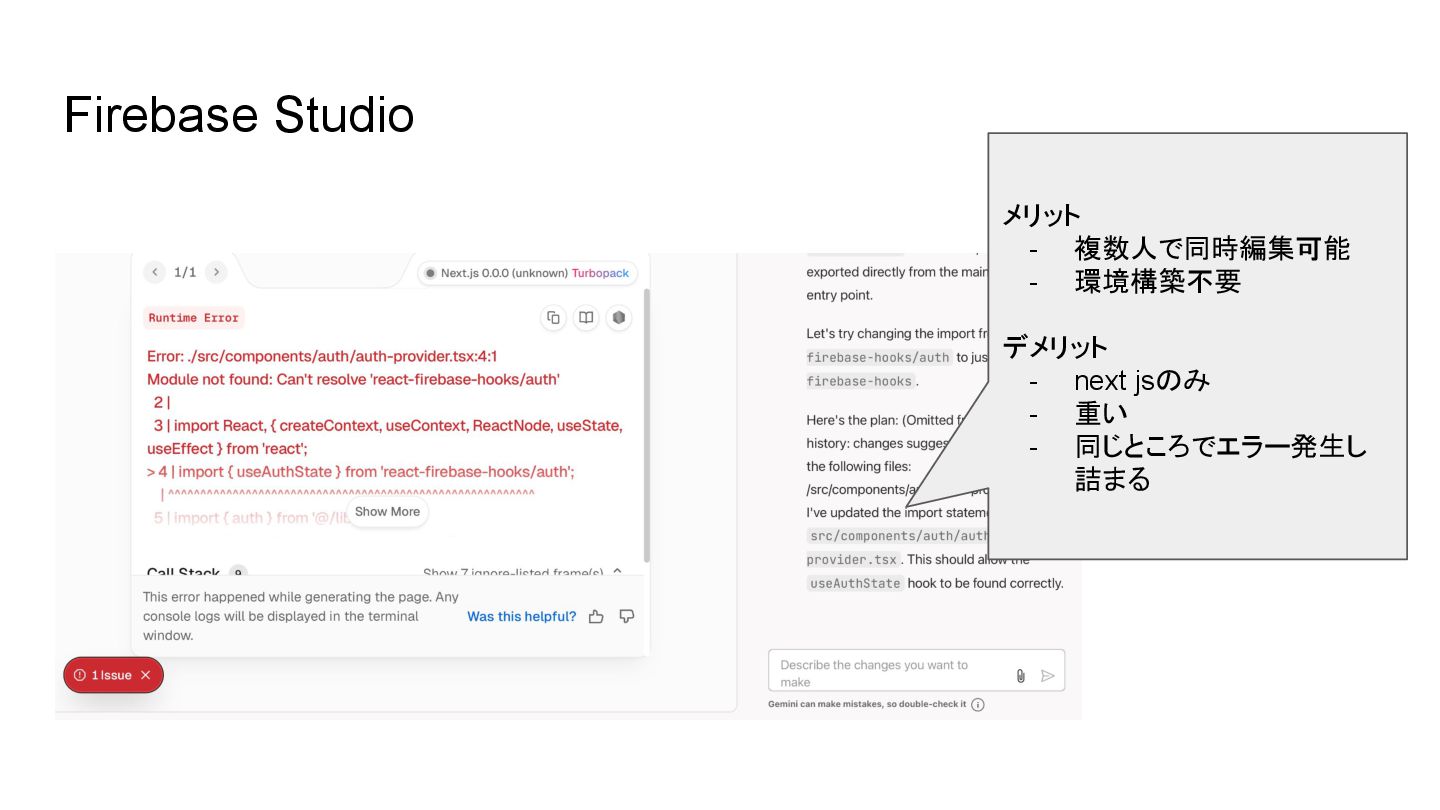Click the 環境構築不要 bullet
This screenshot has width=1440, height=810.
tap(1157, 281)
